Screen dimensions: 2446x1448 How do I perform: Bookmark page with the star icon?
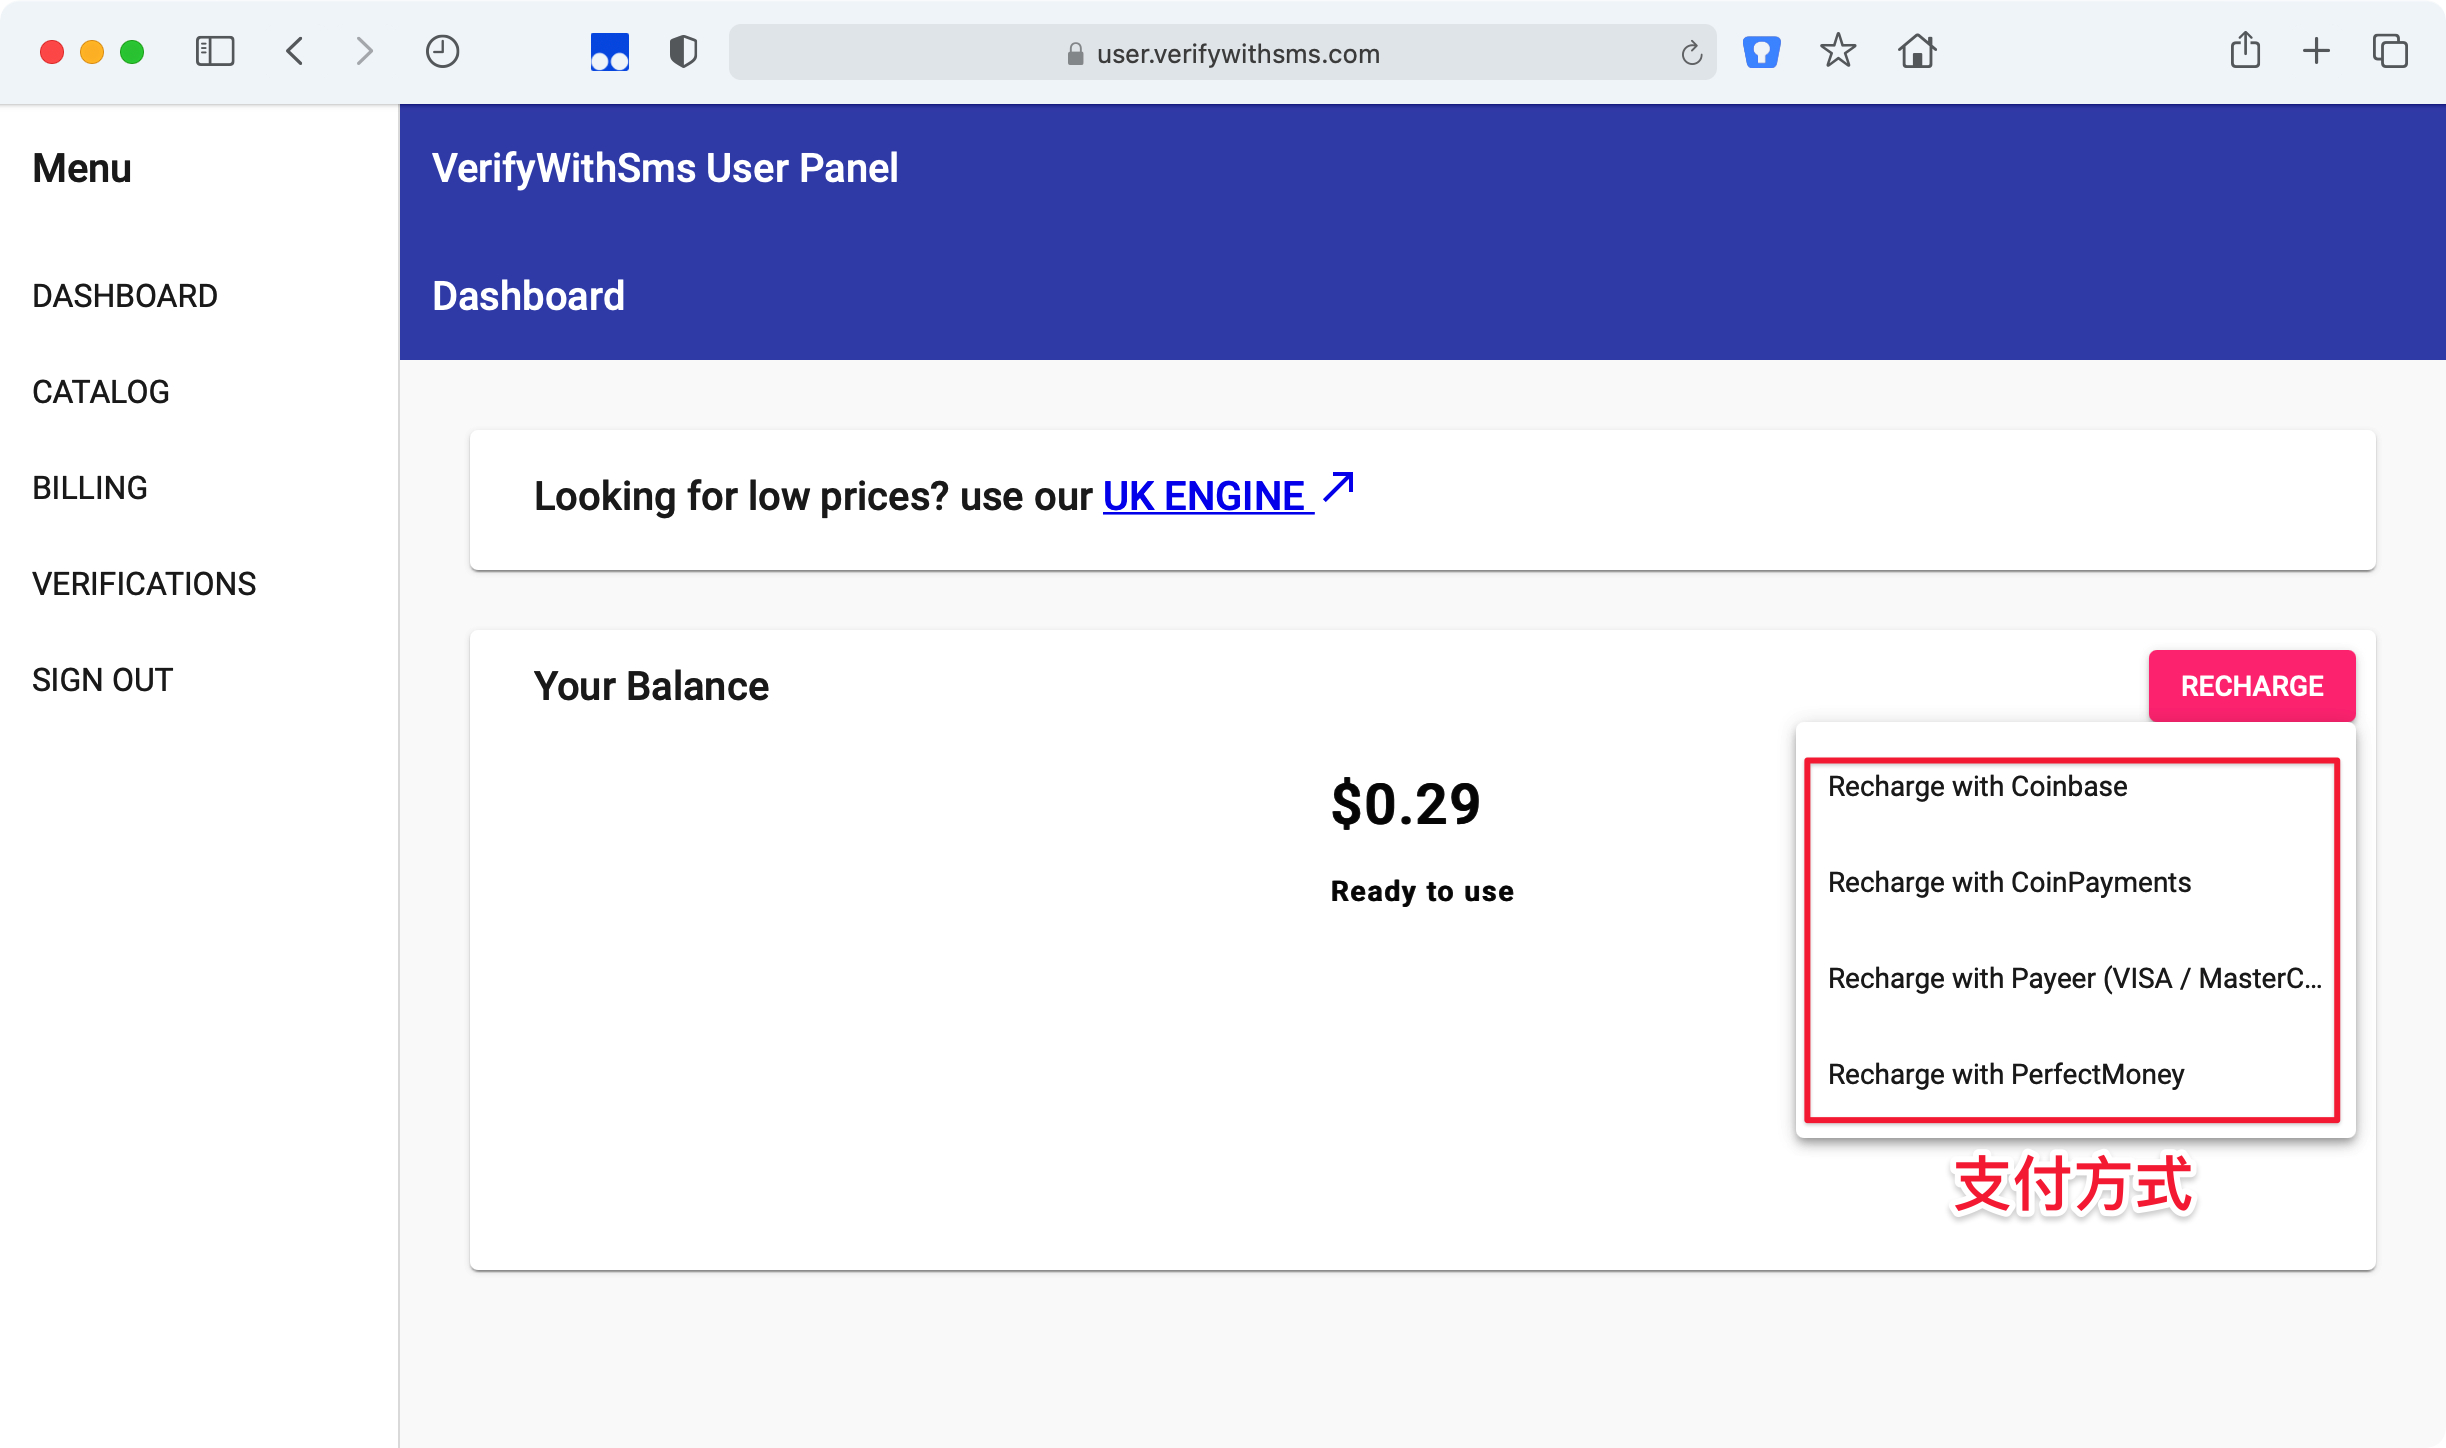point(1837,52)
